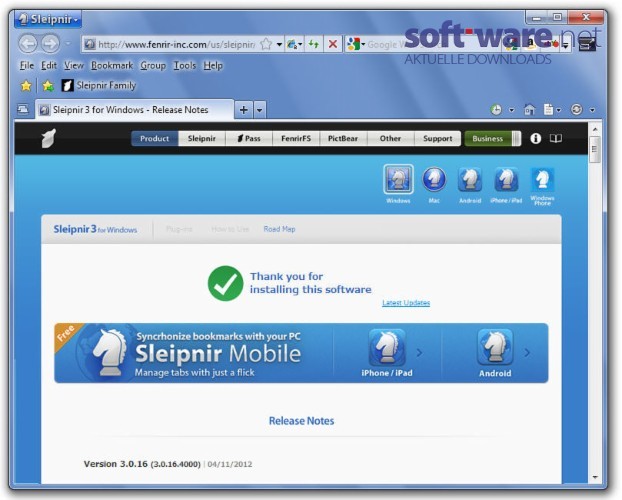The image size is (622, 500).
Task: Open the Sleipnir application menu button
Action: point(48,19)
